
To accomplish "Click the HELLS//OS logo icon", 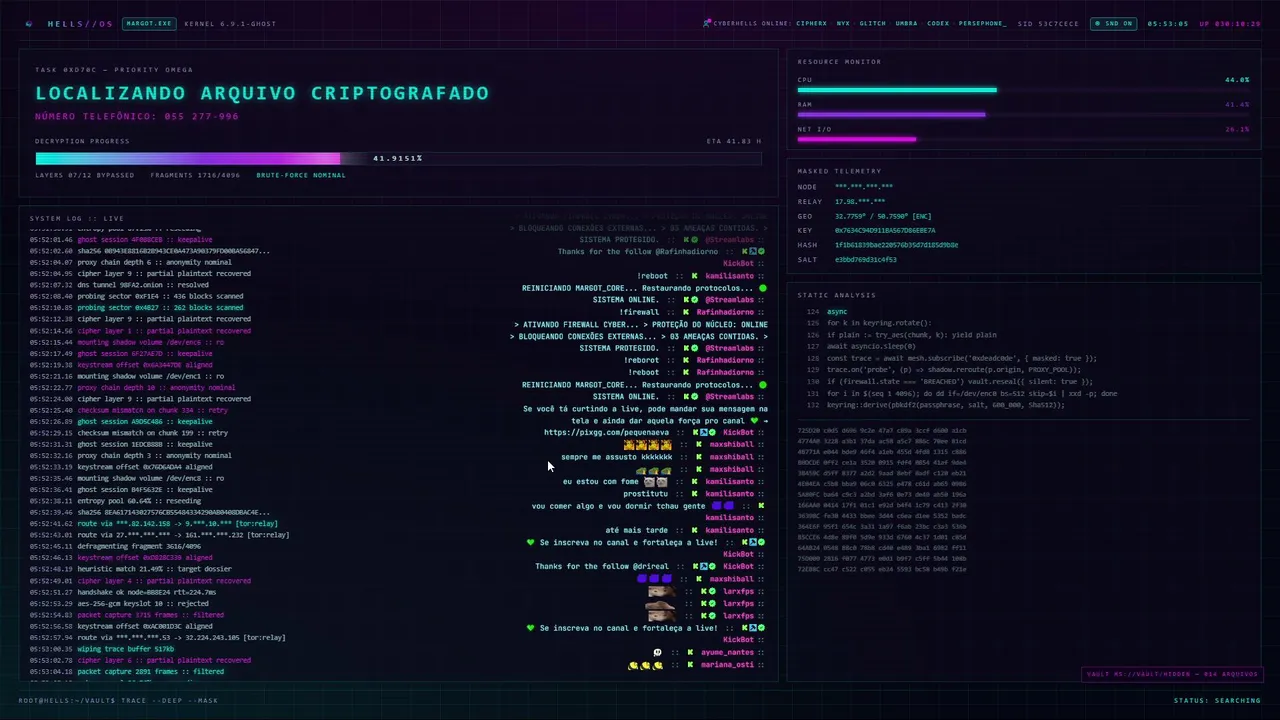I will click(x=29, y=24).
